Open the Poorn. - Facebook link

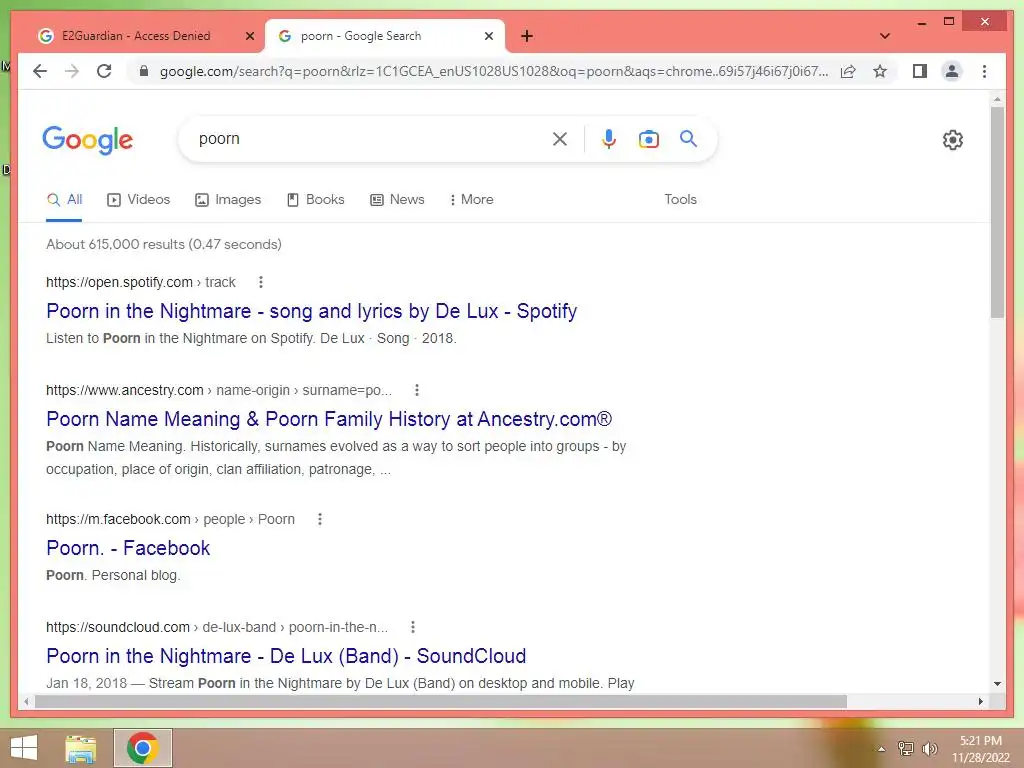[x=128, y=548]
